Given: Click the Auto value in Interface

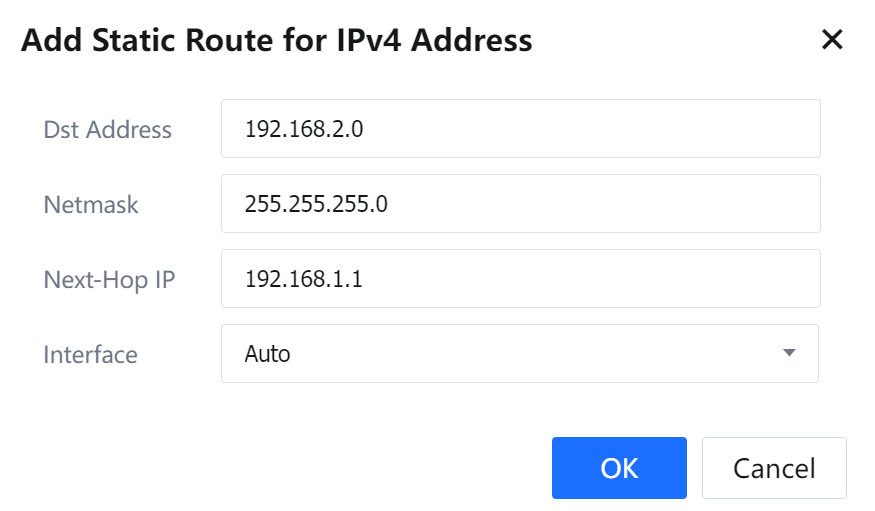Looking at the screenshot, I should 268,353.
